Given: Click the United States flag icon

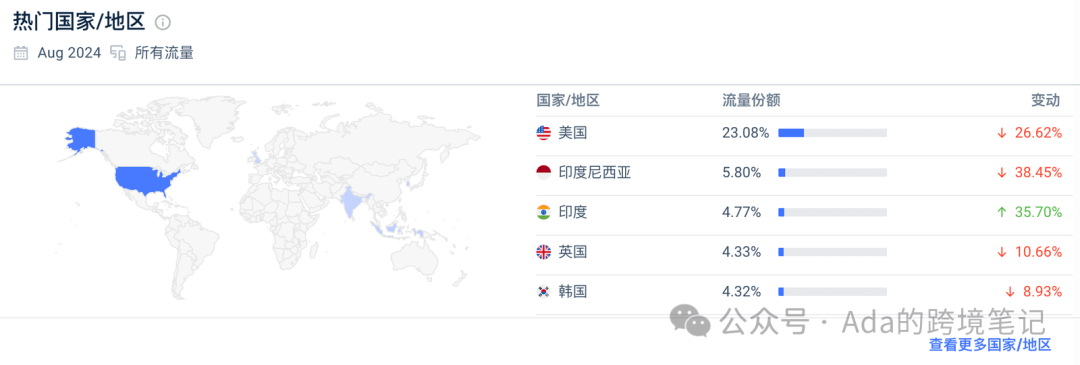Looking at the screenshot, I should point(543,133).
